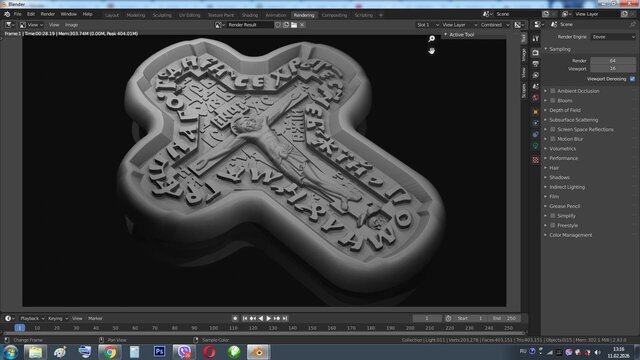
Task: Enable the Bloom checkbox
Action: (x=553, y=100)
